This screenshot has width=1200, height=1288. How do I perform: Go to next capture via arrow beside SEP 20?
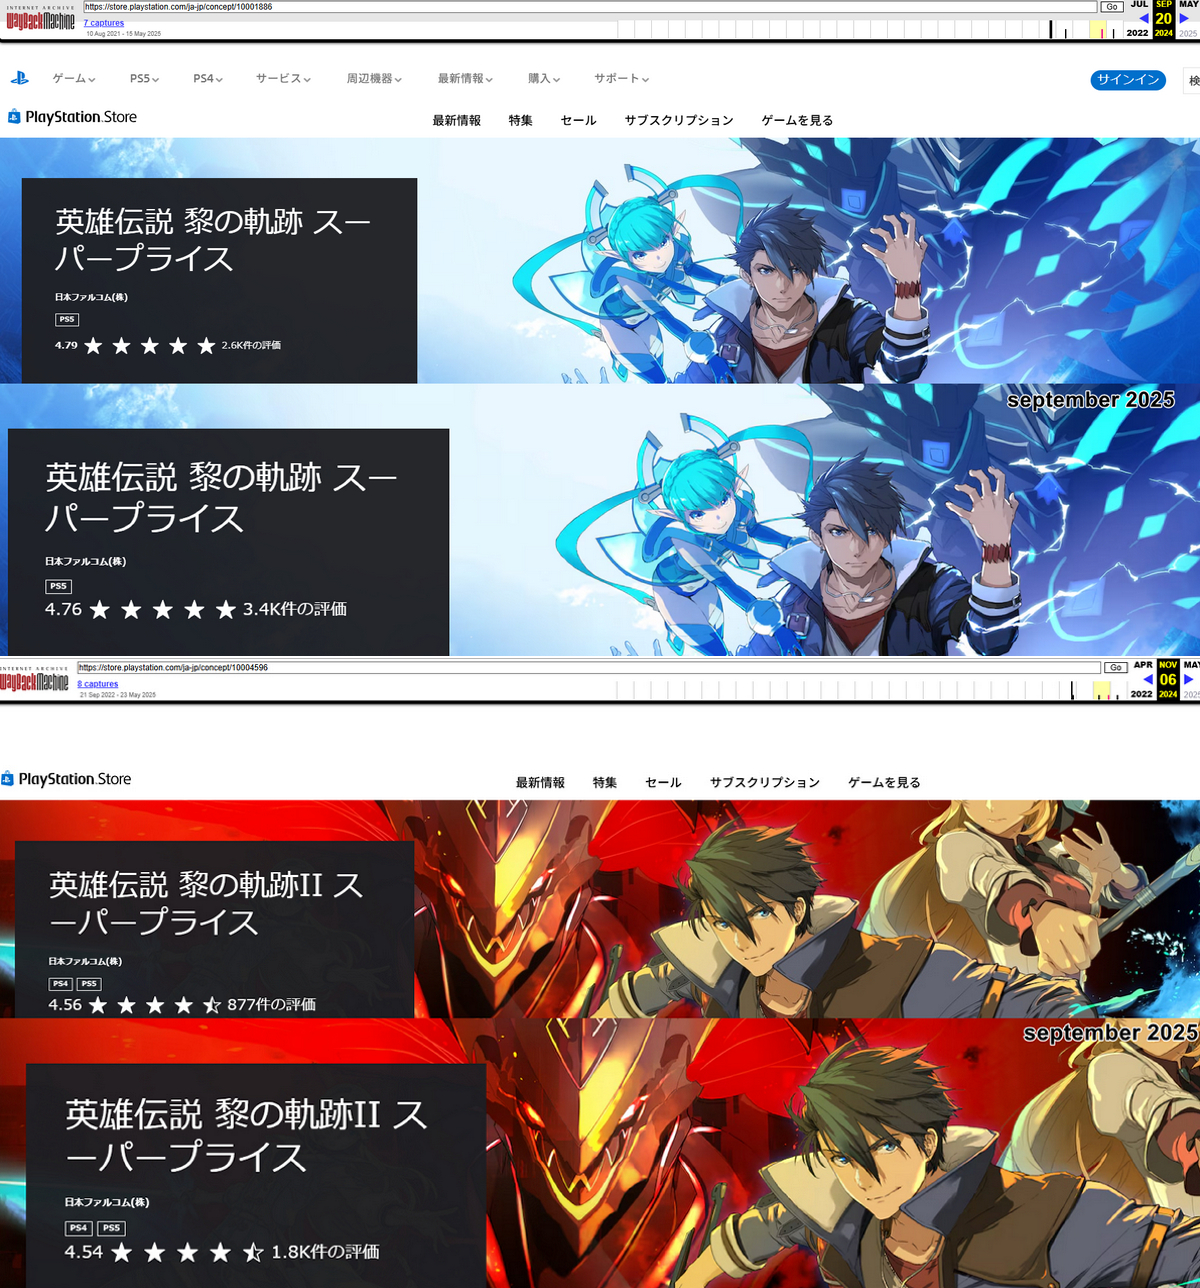click(x=1184, y=18)
